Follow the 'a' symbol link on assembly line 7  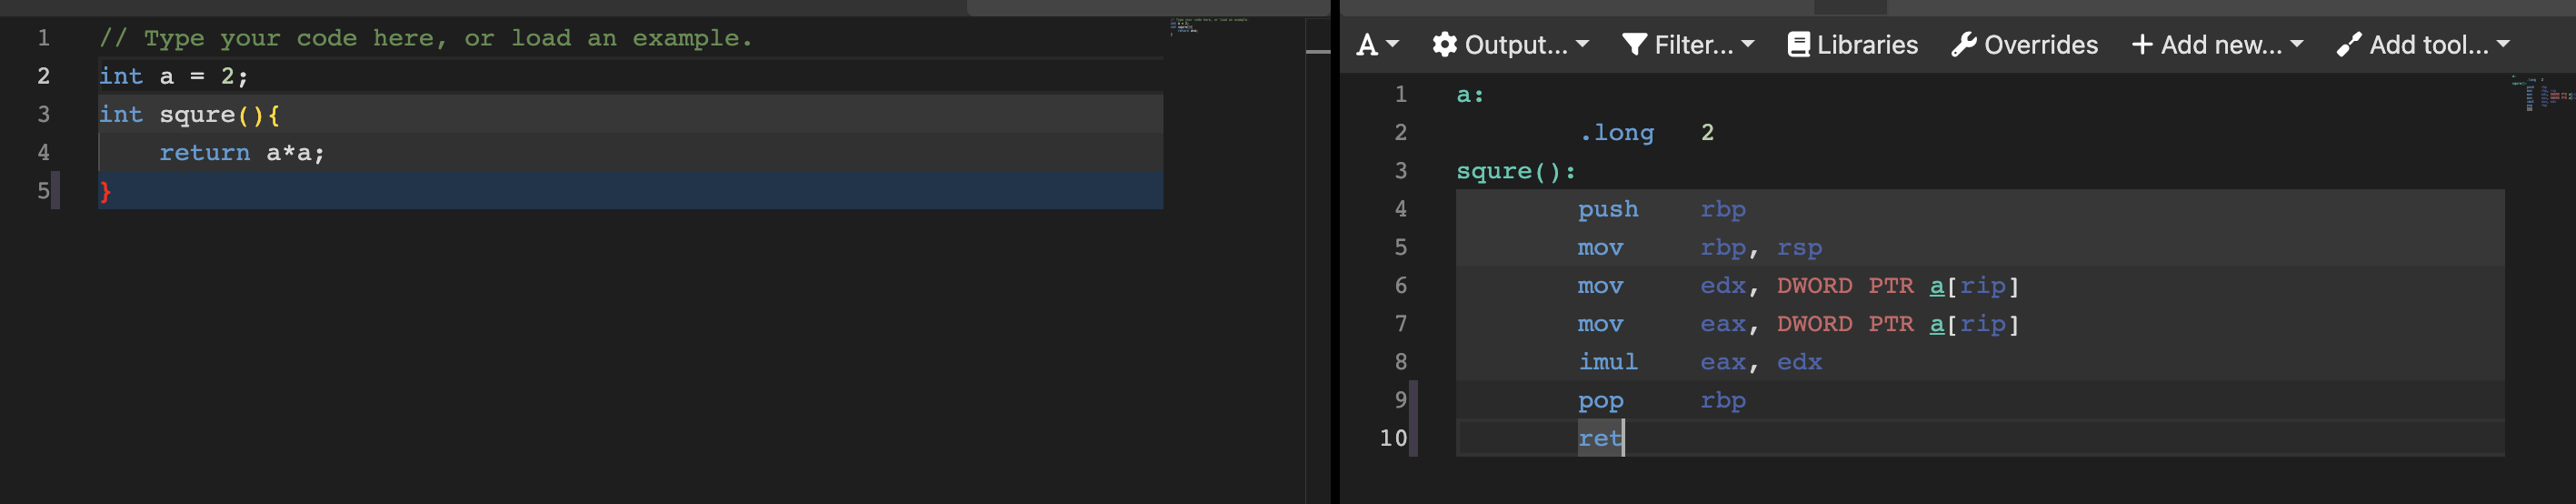(1937, 324)
